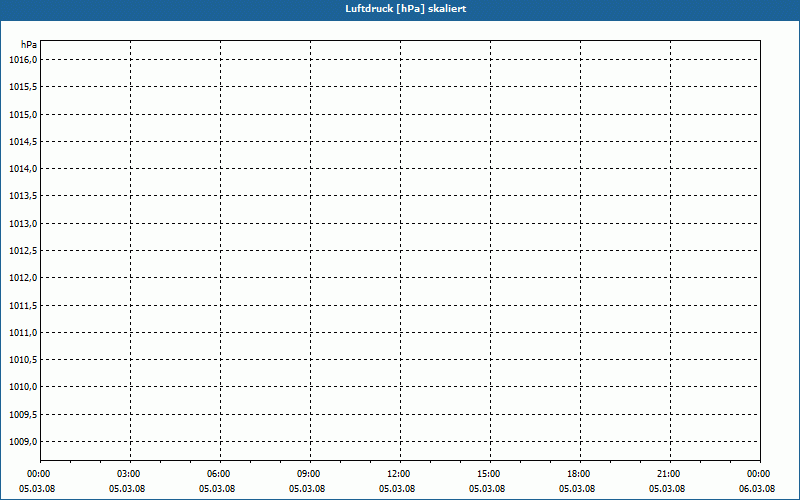Click the 1014,0 axis tick label
This screenshot has width=800, height=500.
tap(23, 168)
